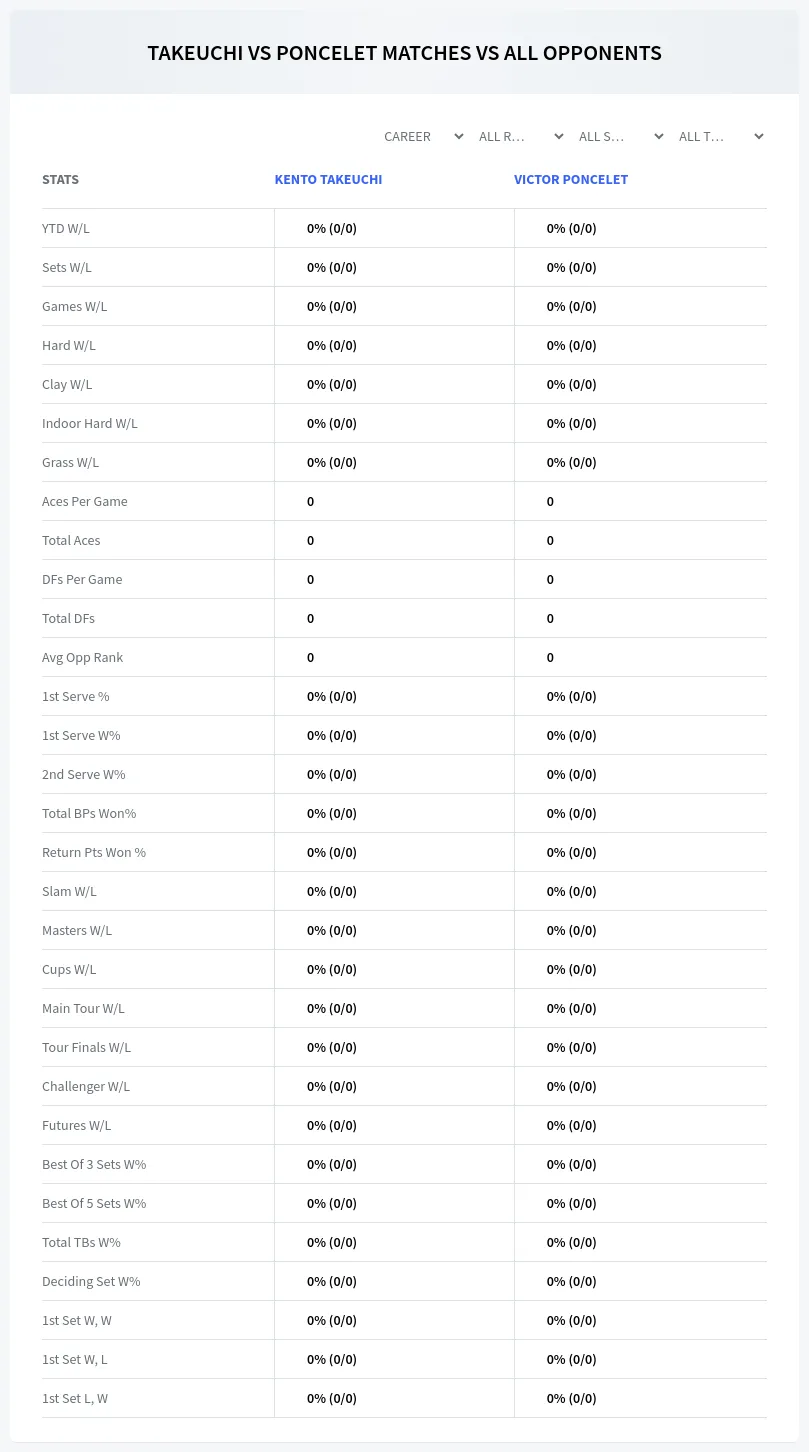Open the ALL S... filter dropdown
This screenshot has width=809, height=1452.
(621, 136)
